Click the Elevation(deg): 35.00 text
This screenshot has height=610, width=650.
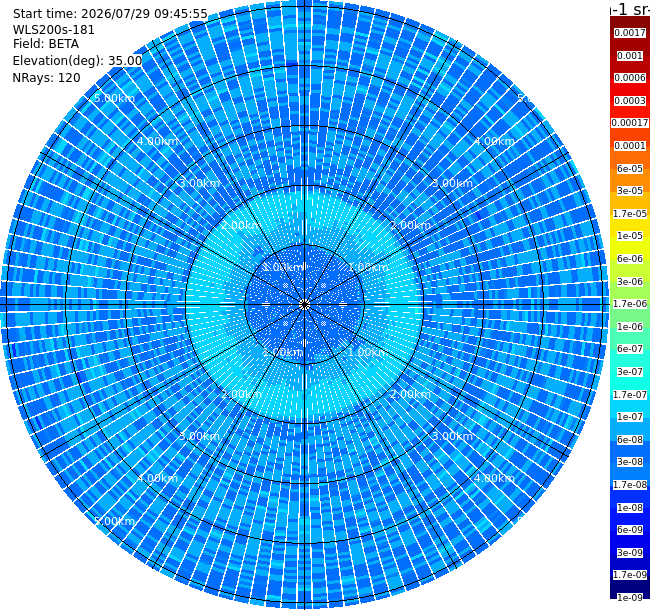click(x=77, y=61)
